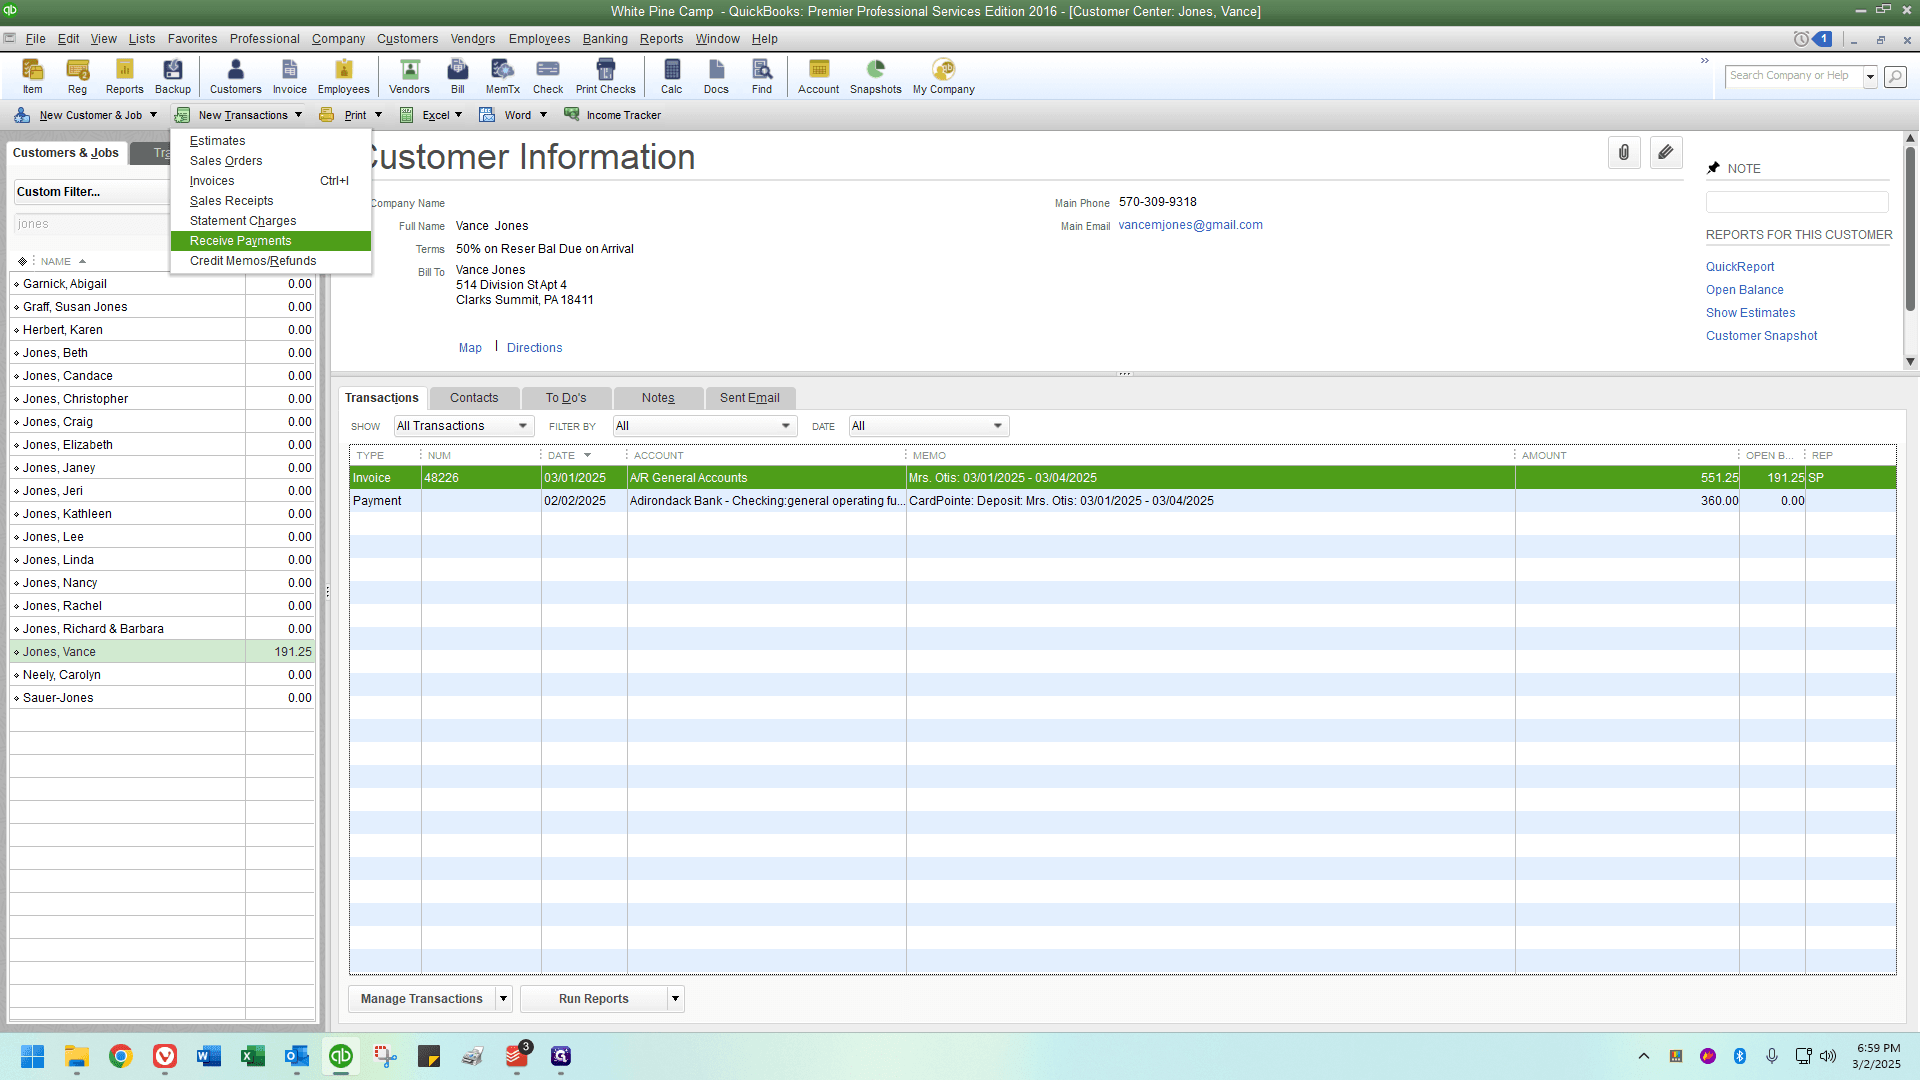Click the Bill toolbar icon
This screenshot has width=1920, height=1080.
pos(458,76)
